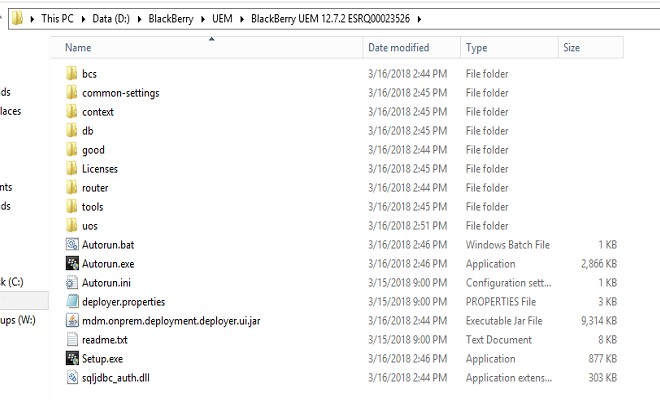
Task: Click the Type column header
Action: pos(477,47)
